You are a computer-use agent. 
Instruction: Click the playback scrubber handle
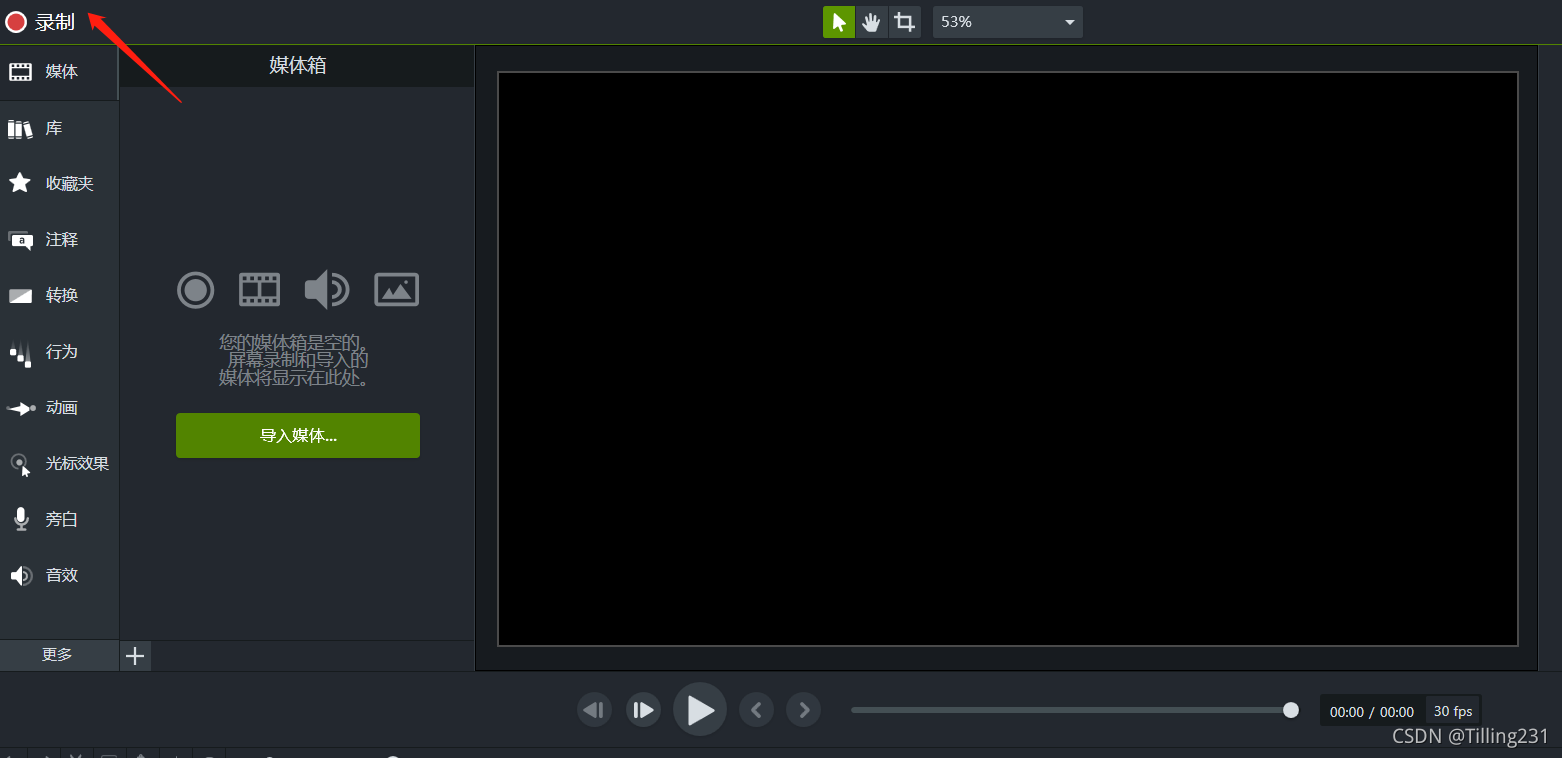[1291, 710]
